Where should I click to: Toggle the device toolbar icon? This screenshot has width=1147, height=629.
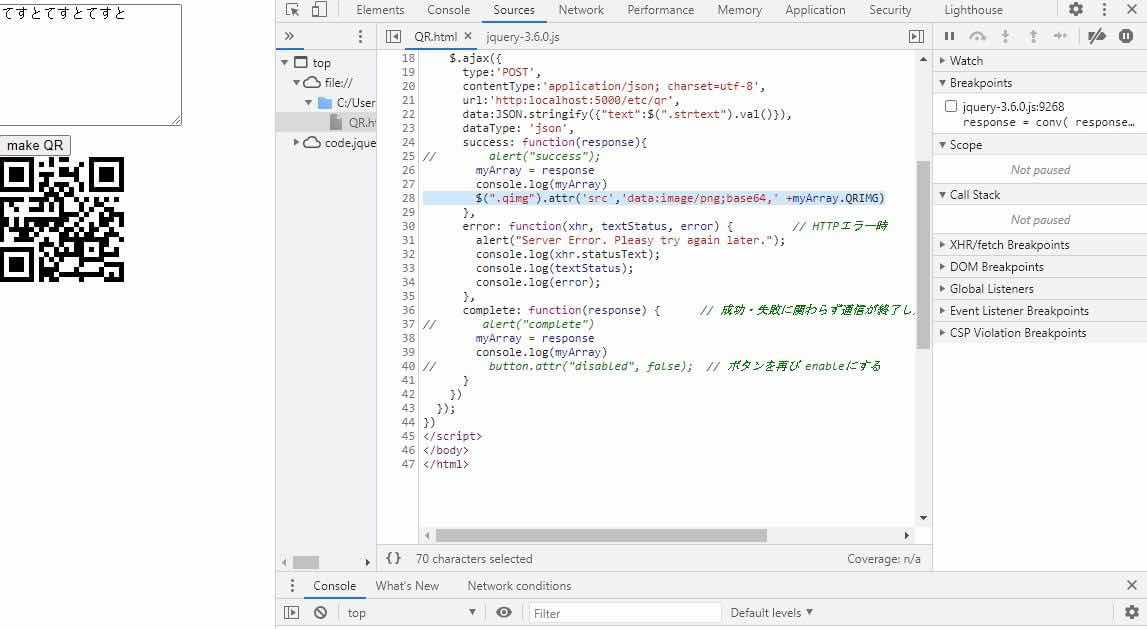click(319, 10)
